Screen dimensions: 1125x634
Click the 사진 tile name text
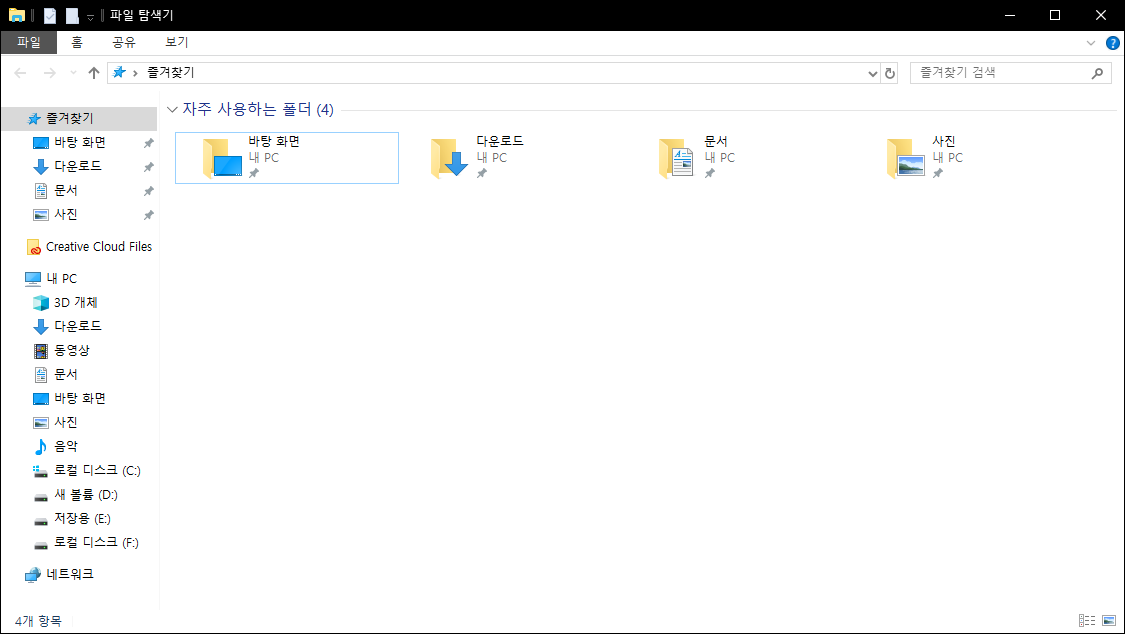point(943,141)
